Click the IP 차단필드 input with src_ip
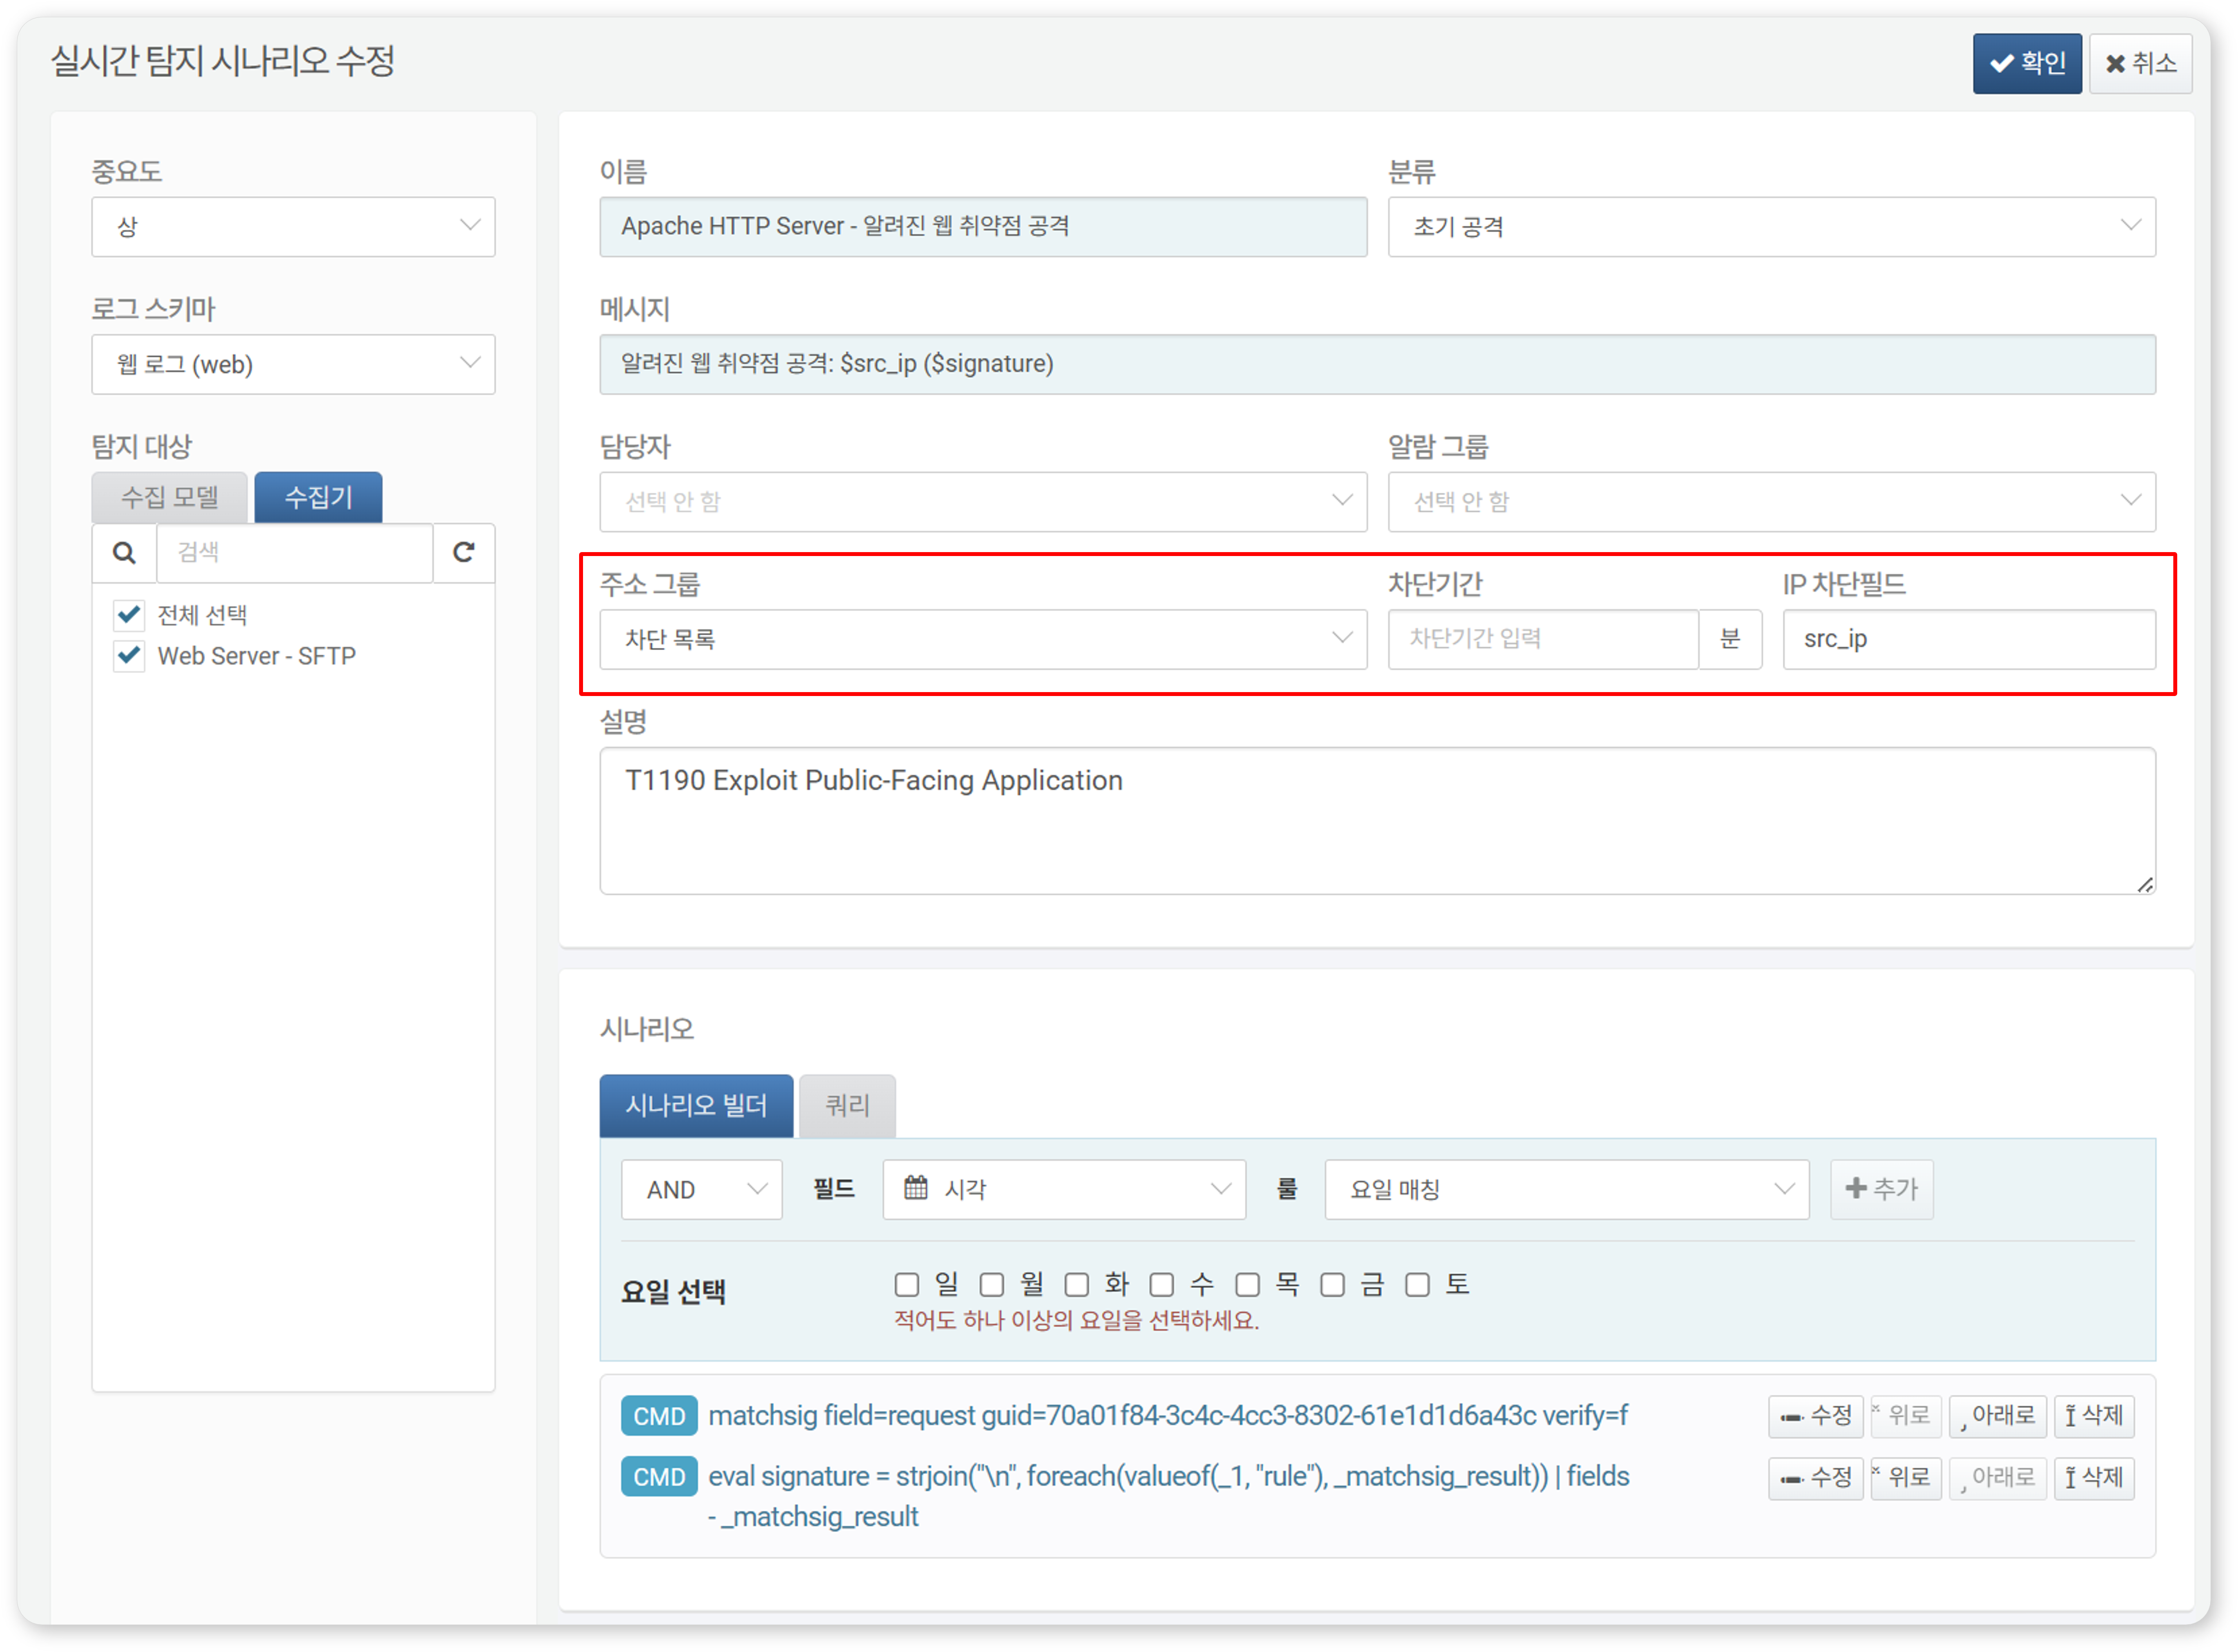This screenshot has width=2238, height=1652. coord(1970,640)
